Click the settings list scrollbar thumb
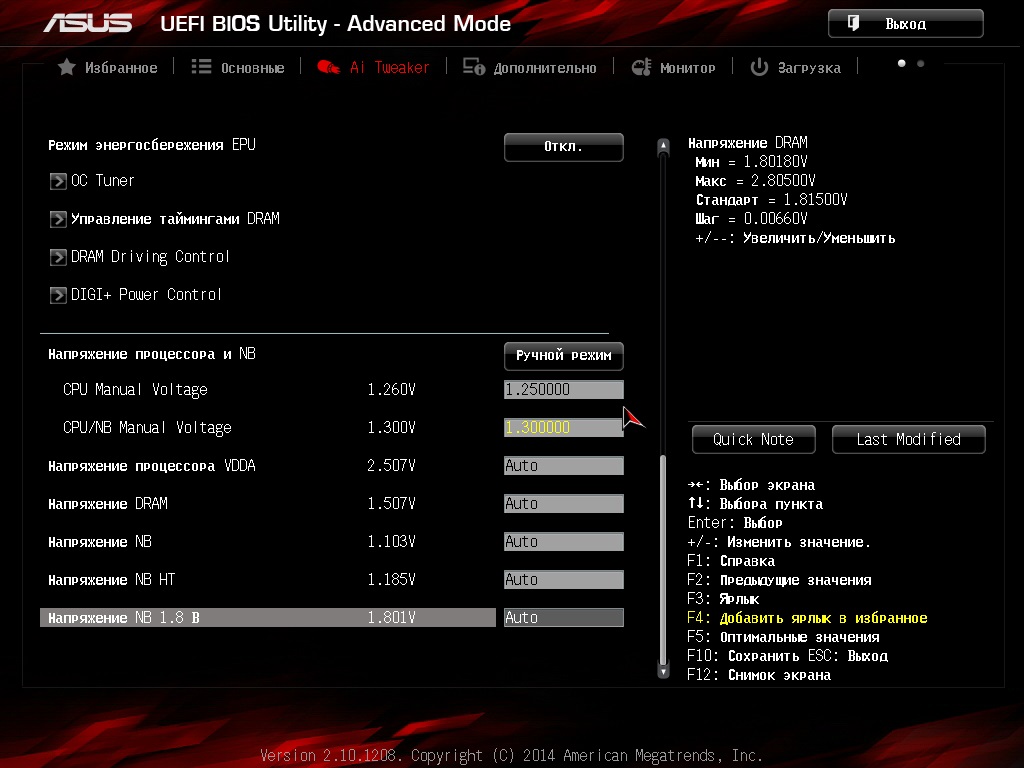The image size is (1024, 768). click(x=663, y=558)
